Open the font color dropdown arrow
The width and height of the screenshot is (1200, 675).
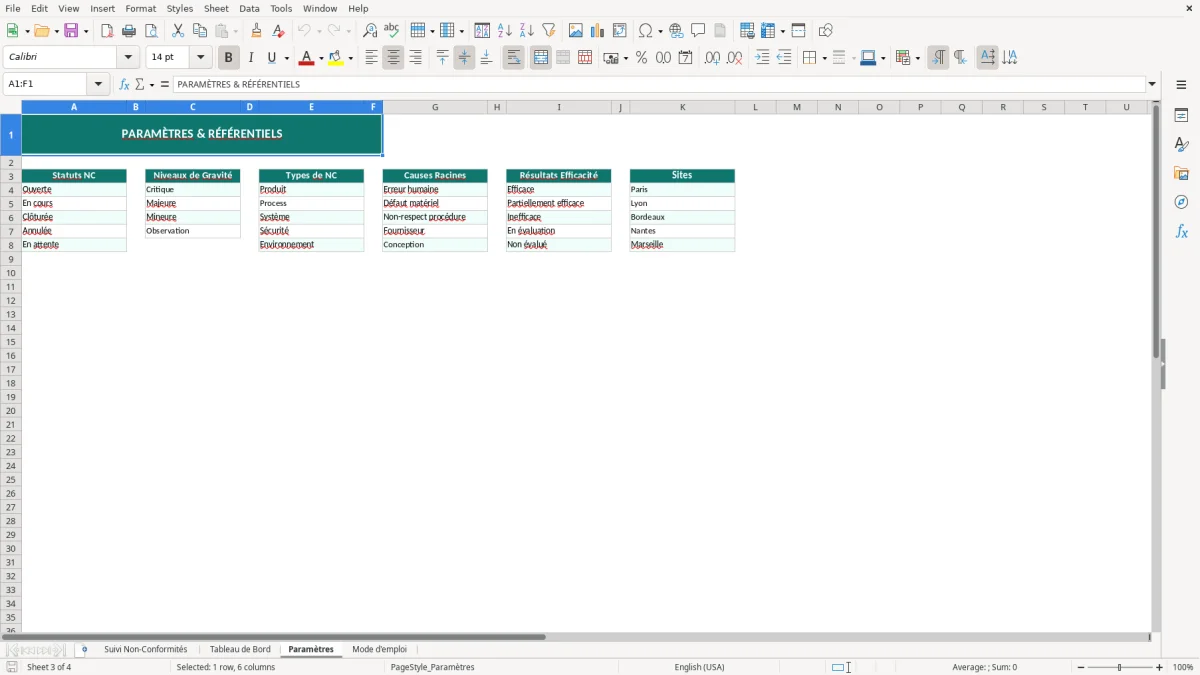point(321,58)
